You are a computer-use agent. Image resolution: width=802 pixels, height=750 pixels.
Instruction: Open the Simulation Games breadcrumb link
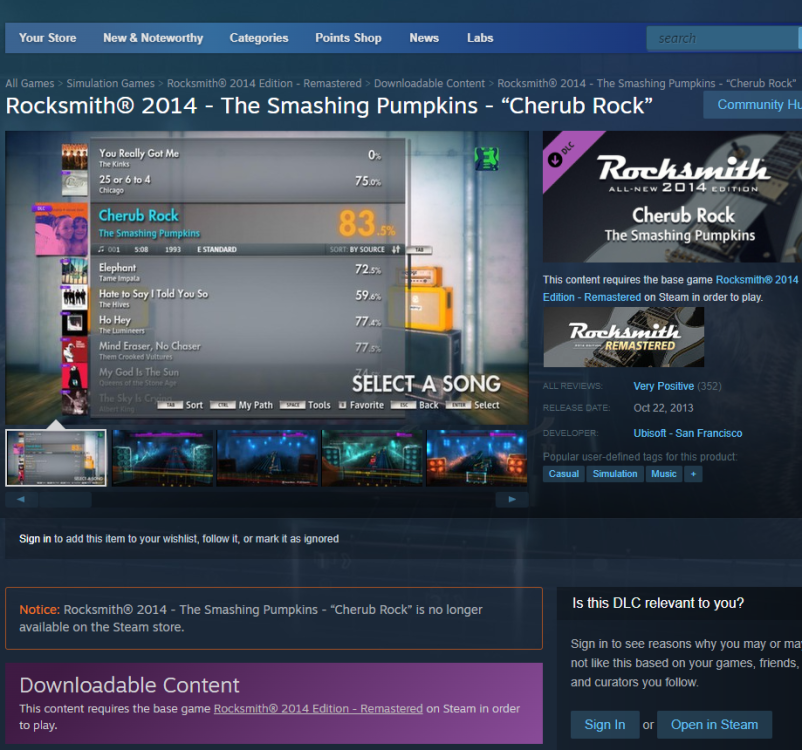click(110, 84)
